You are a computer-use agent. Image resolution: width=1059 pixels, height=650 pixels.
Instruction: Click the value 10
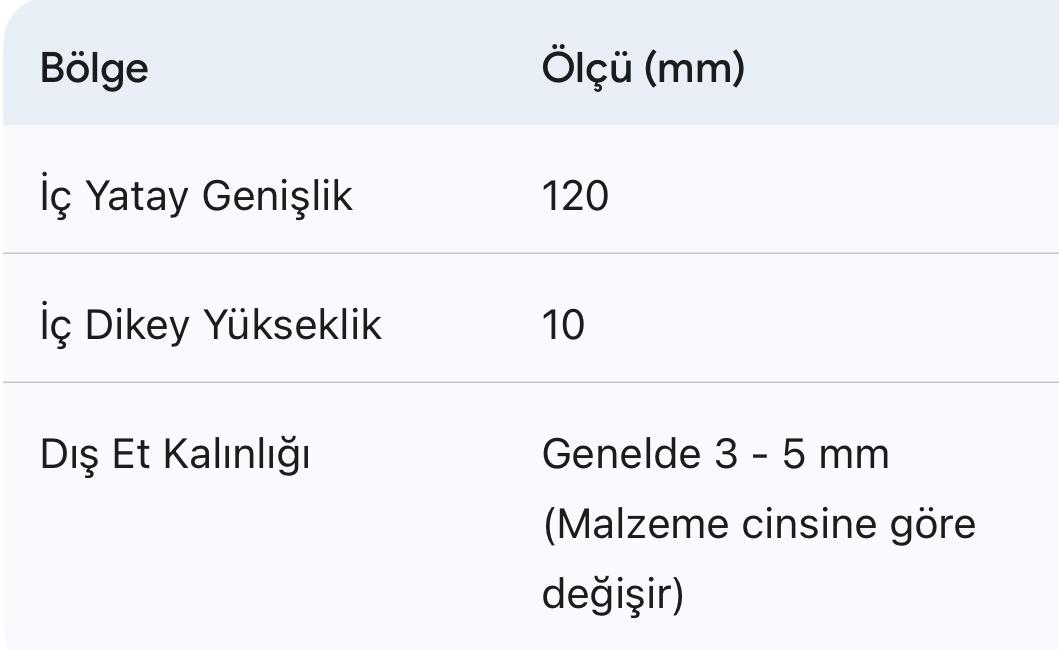[563, 326]
